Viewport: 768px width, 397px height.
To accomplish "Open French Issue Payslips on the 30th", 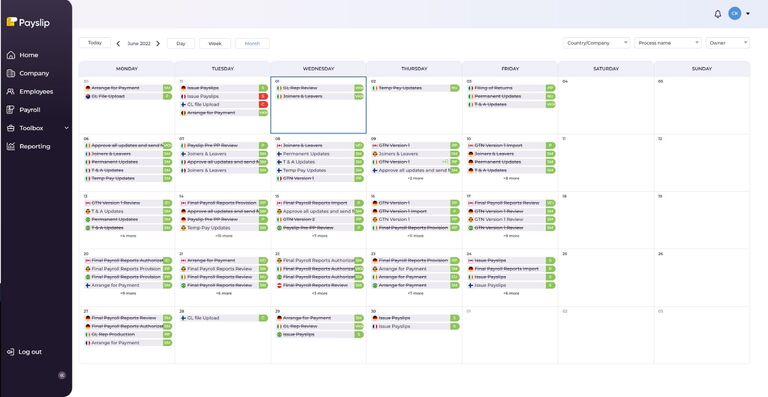I will (415, 327).
